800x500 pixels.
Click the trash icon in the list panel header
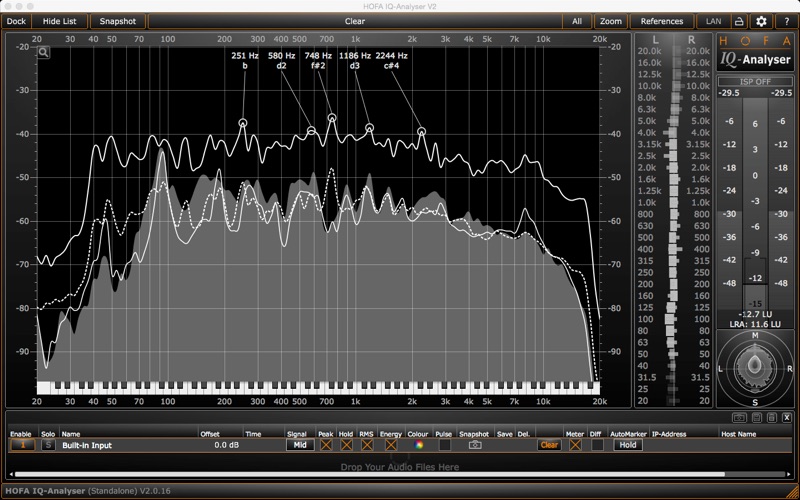(x=772, y=418)
